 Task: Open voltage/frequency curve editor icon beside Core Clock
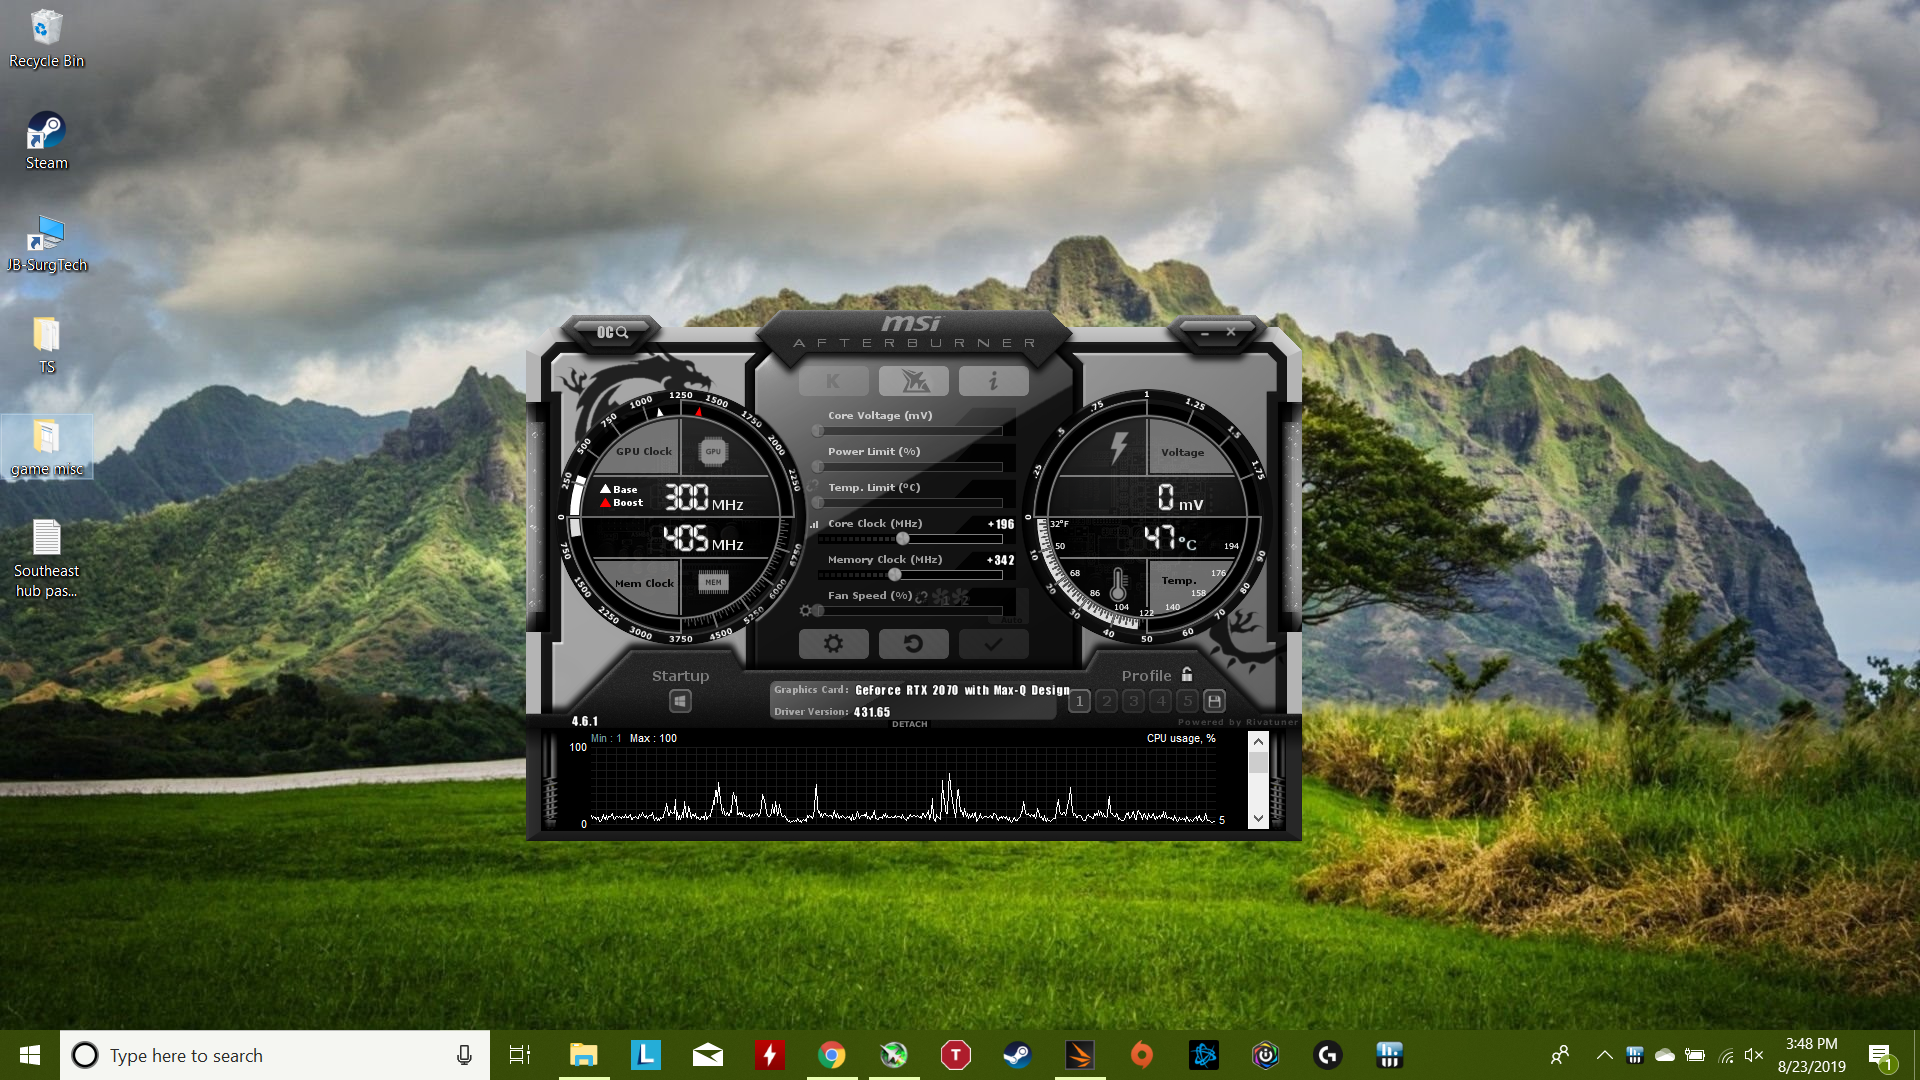click(x=814, y=524)
